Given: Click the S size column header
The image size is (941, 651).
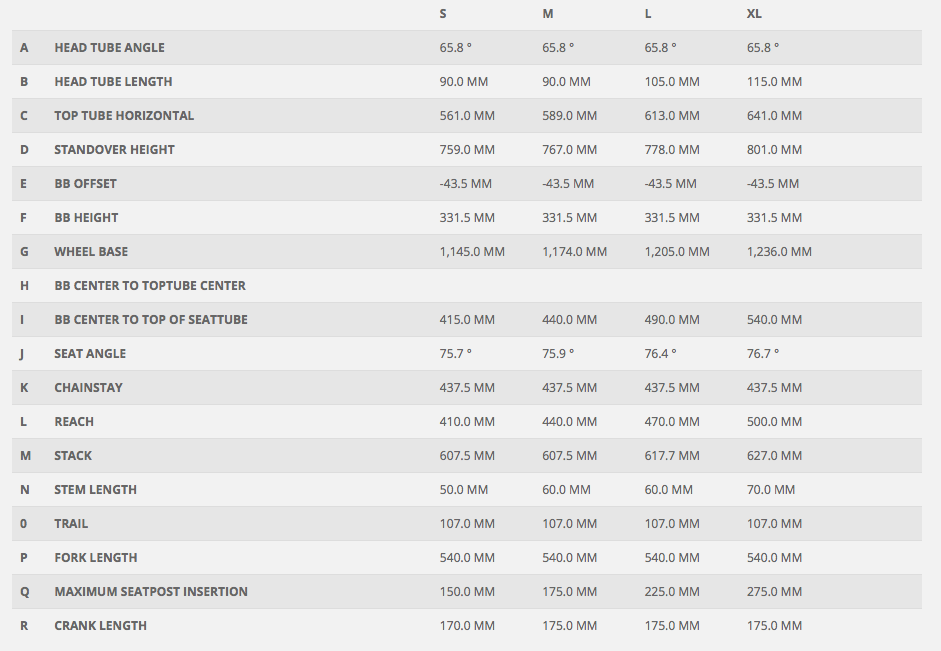Looking at the screenshot, I should click(x=443, y=14).
